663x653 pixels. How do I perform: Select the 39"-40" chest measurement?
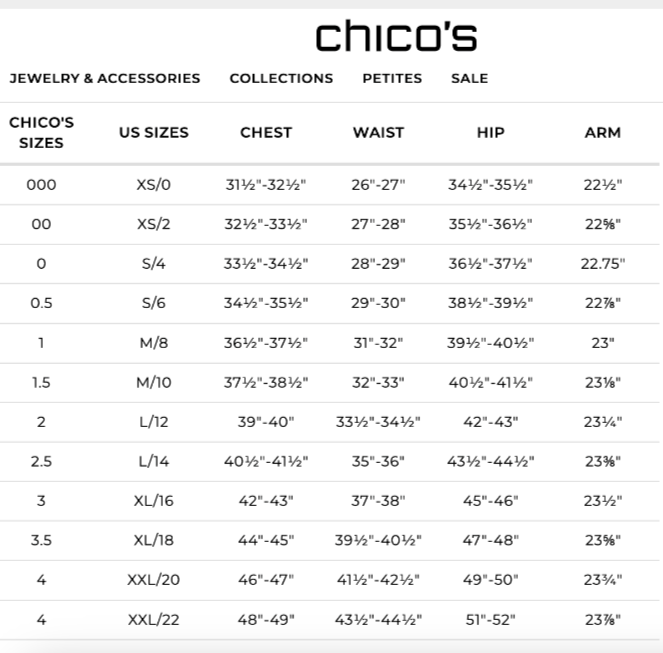click(x=266, y=422)
